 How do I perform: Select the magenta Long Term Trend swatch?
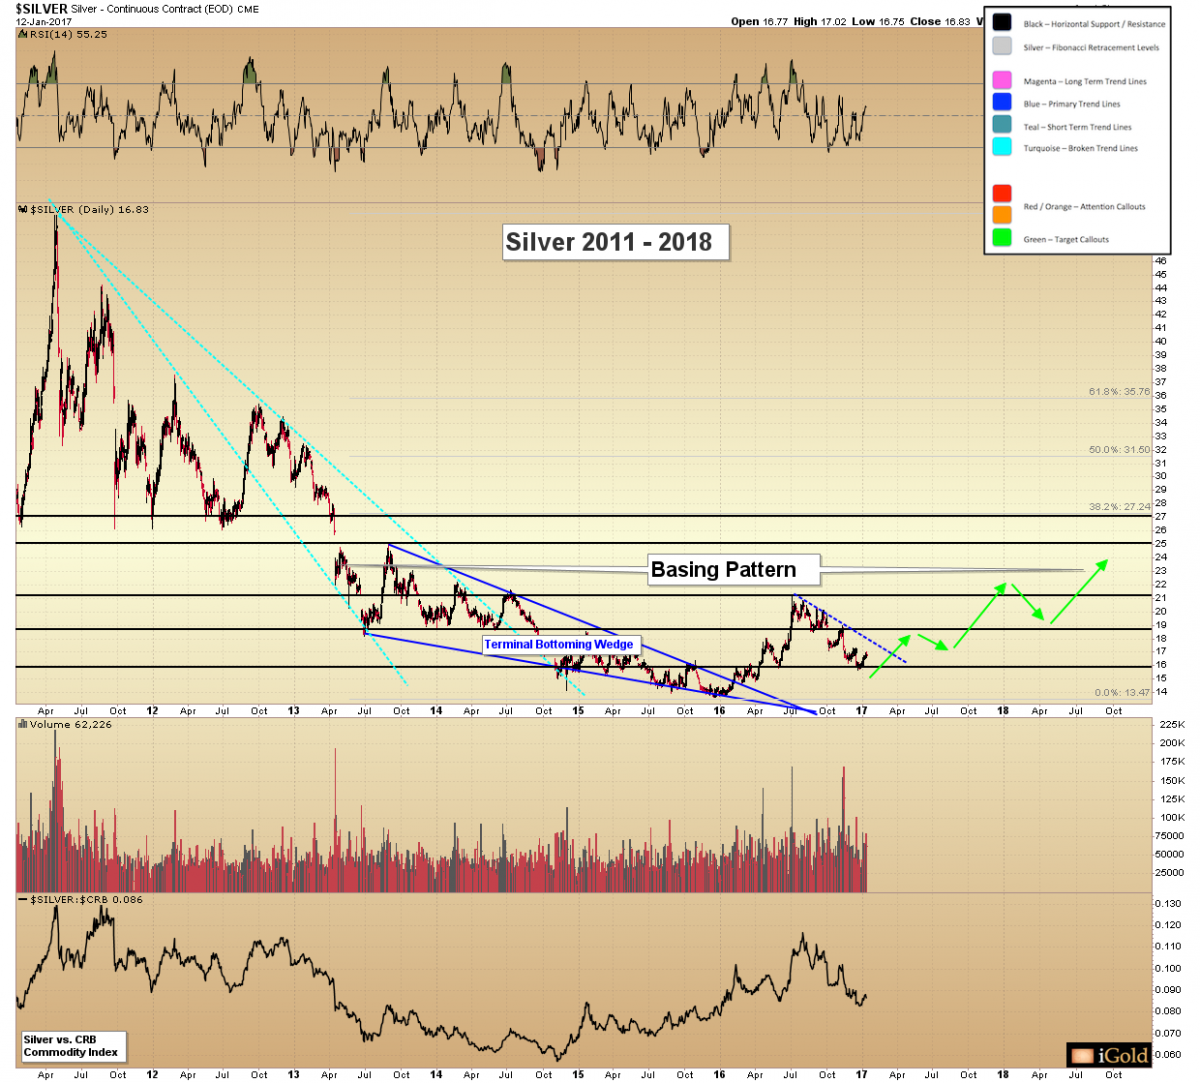pos(1002,81)
